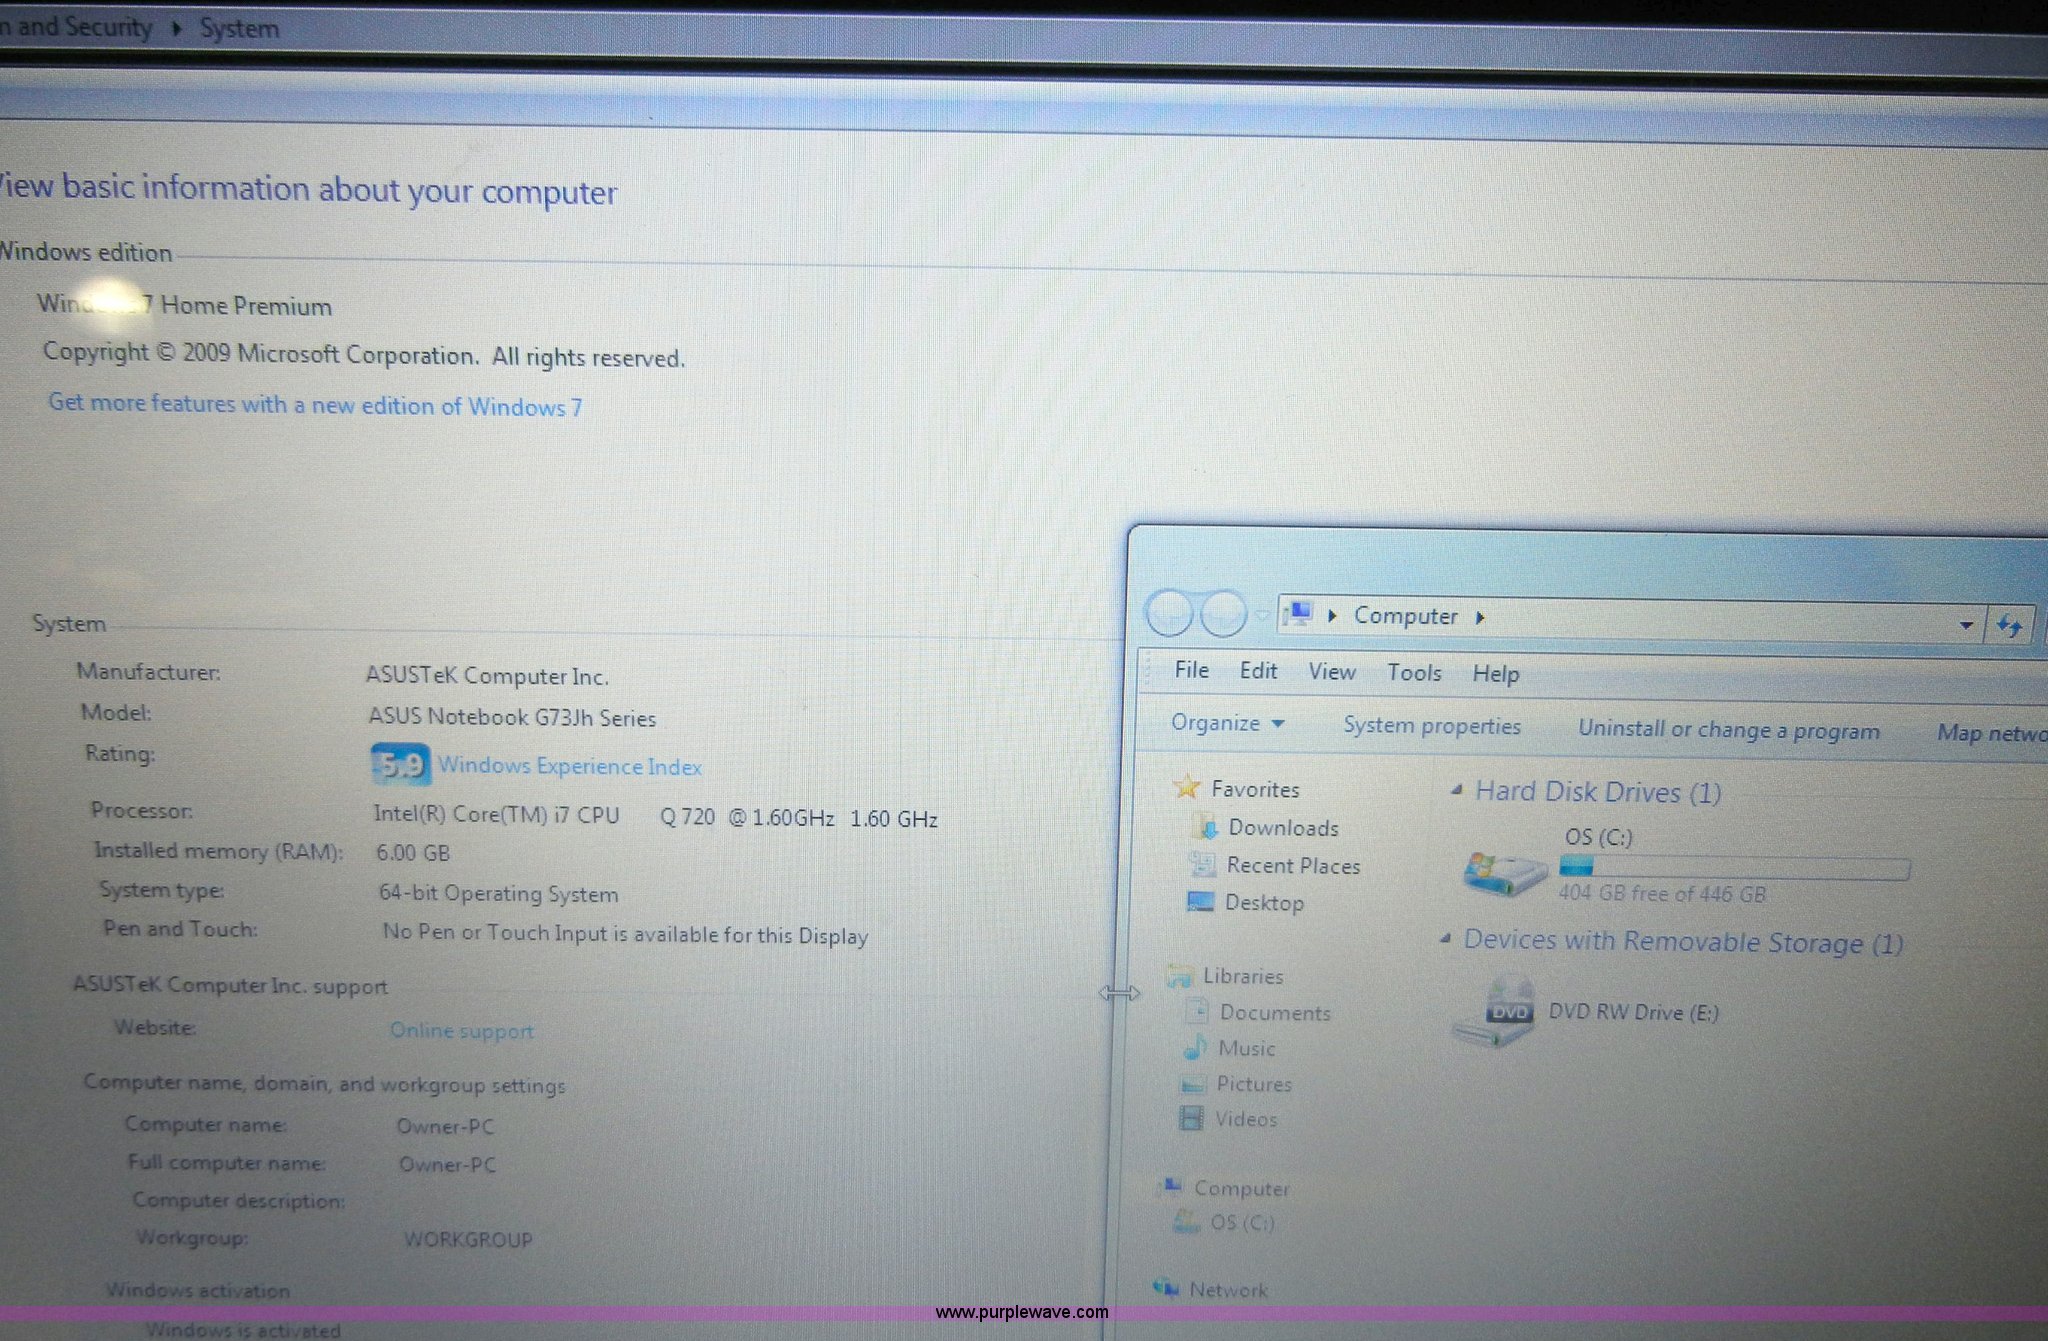Image resolution: width=2048 pixels, height=1341 pixels.
Task: Open the View menu
Action: pos(1331,672)
